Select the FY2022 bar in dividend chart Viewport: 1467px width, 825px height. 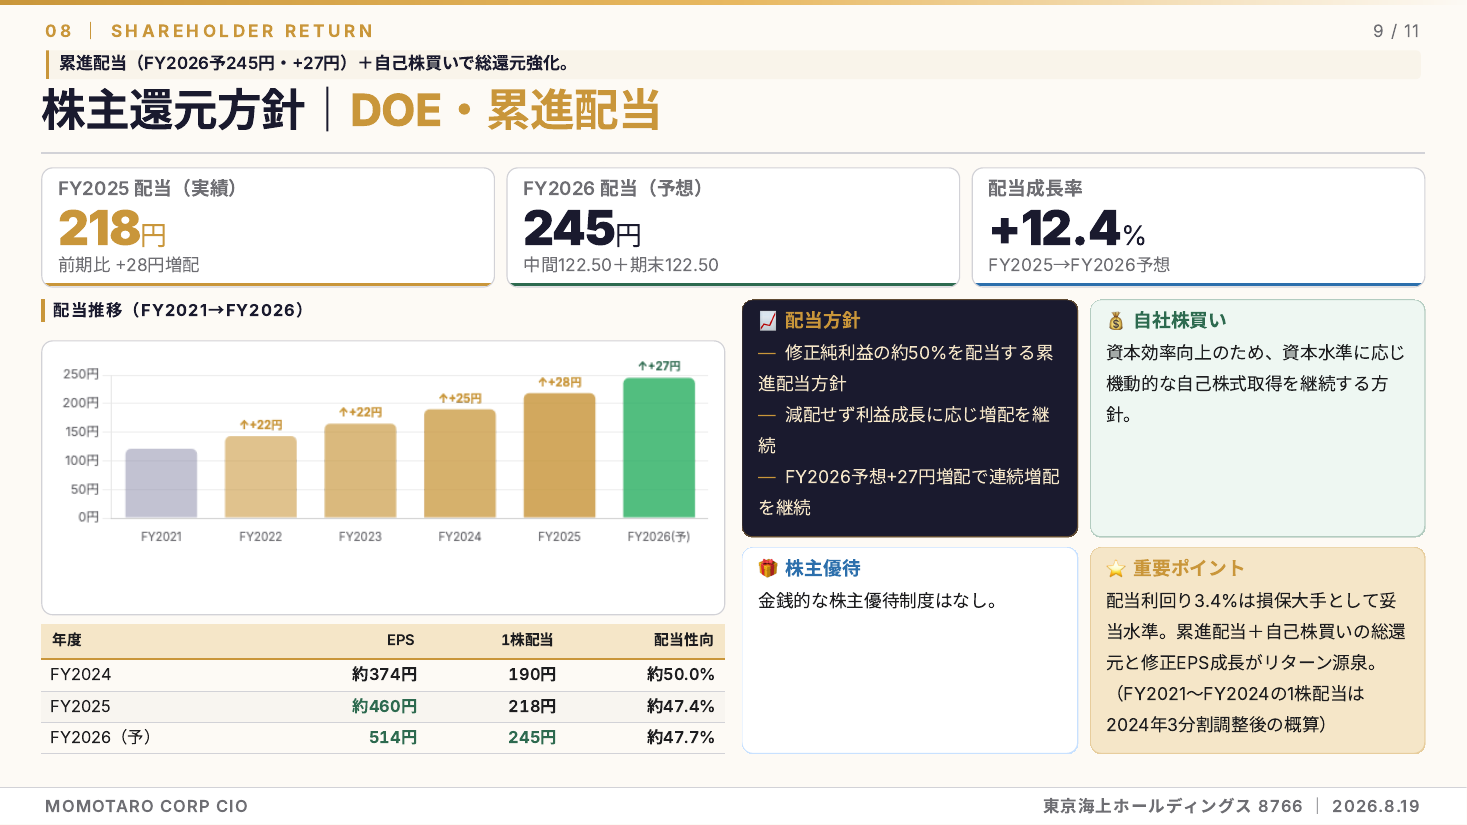(x=260, y=477)
